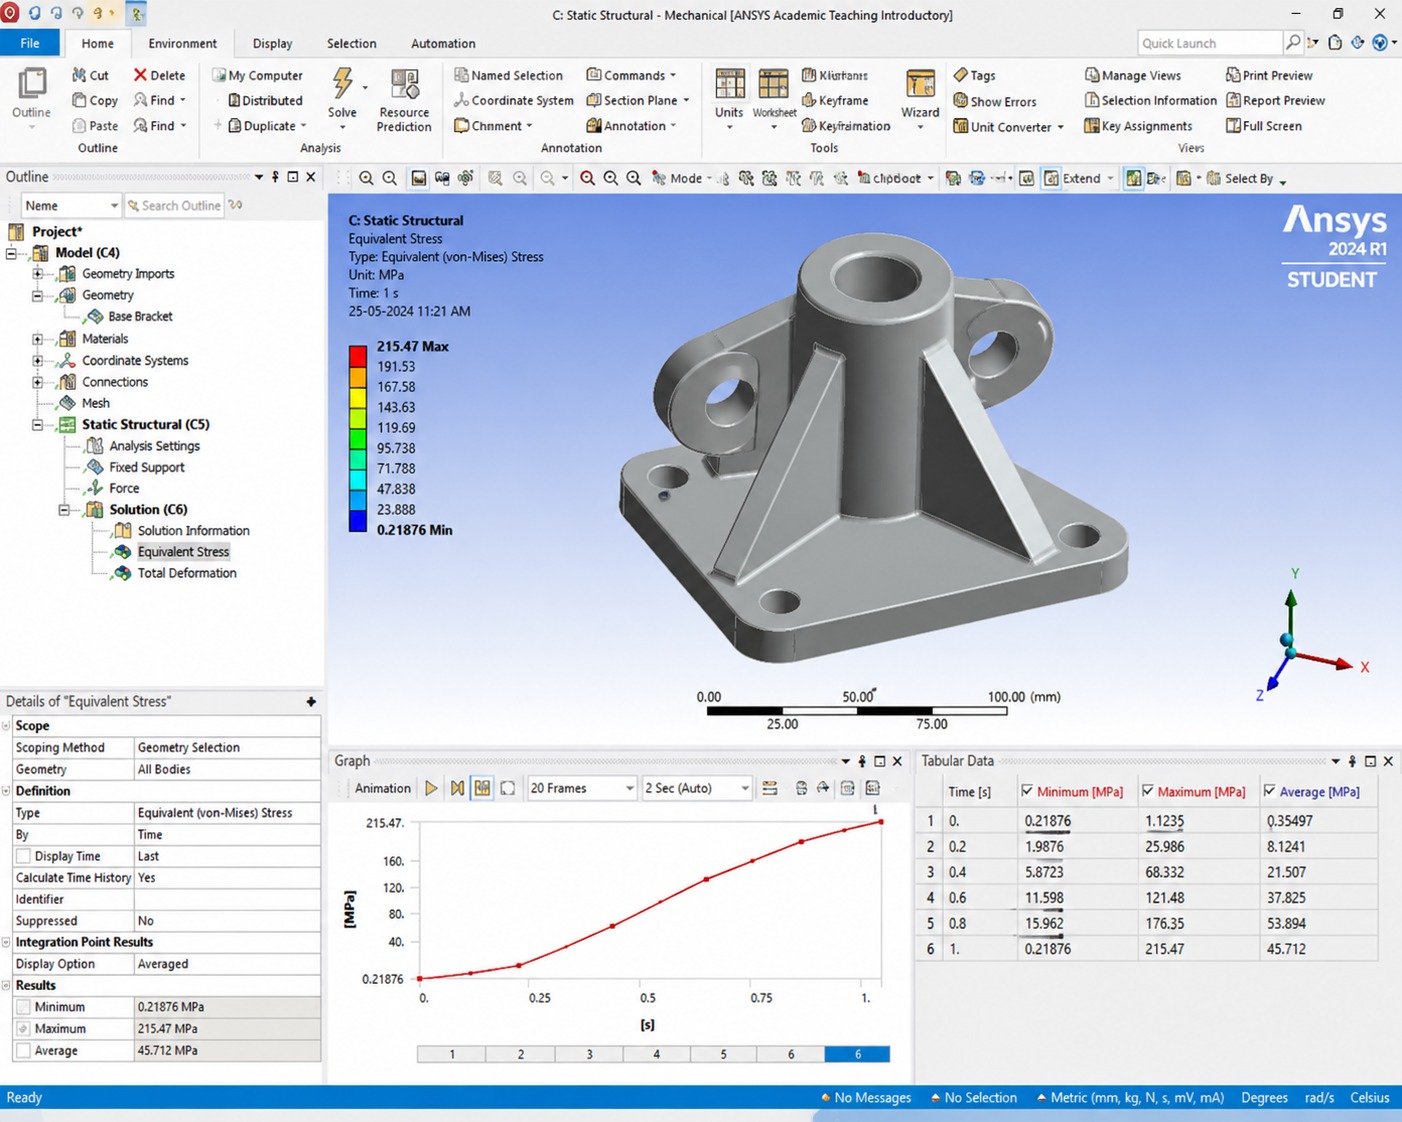The image size is (1402, 1122).
Task: Click No Messages in status bar
Action: coord(866,1098)
